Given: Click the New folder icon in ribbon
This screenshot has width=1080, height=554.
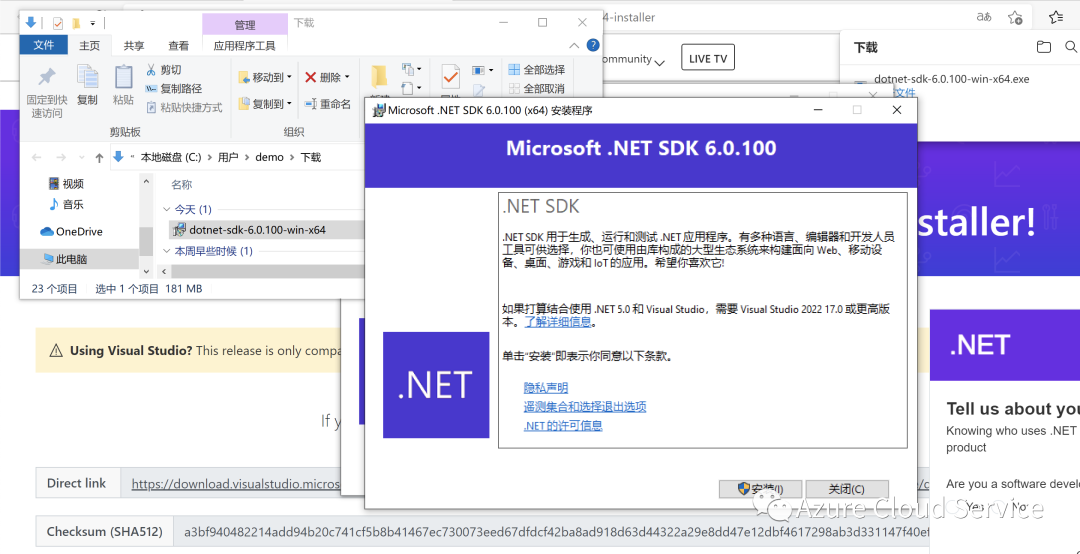Looking at the screenshot, I should (x=379, y=78).
